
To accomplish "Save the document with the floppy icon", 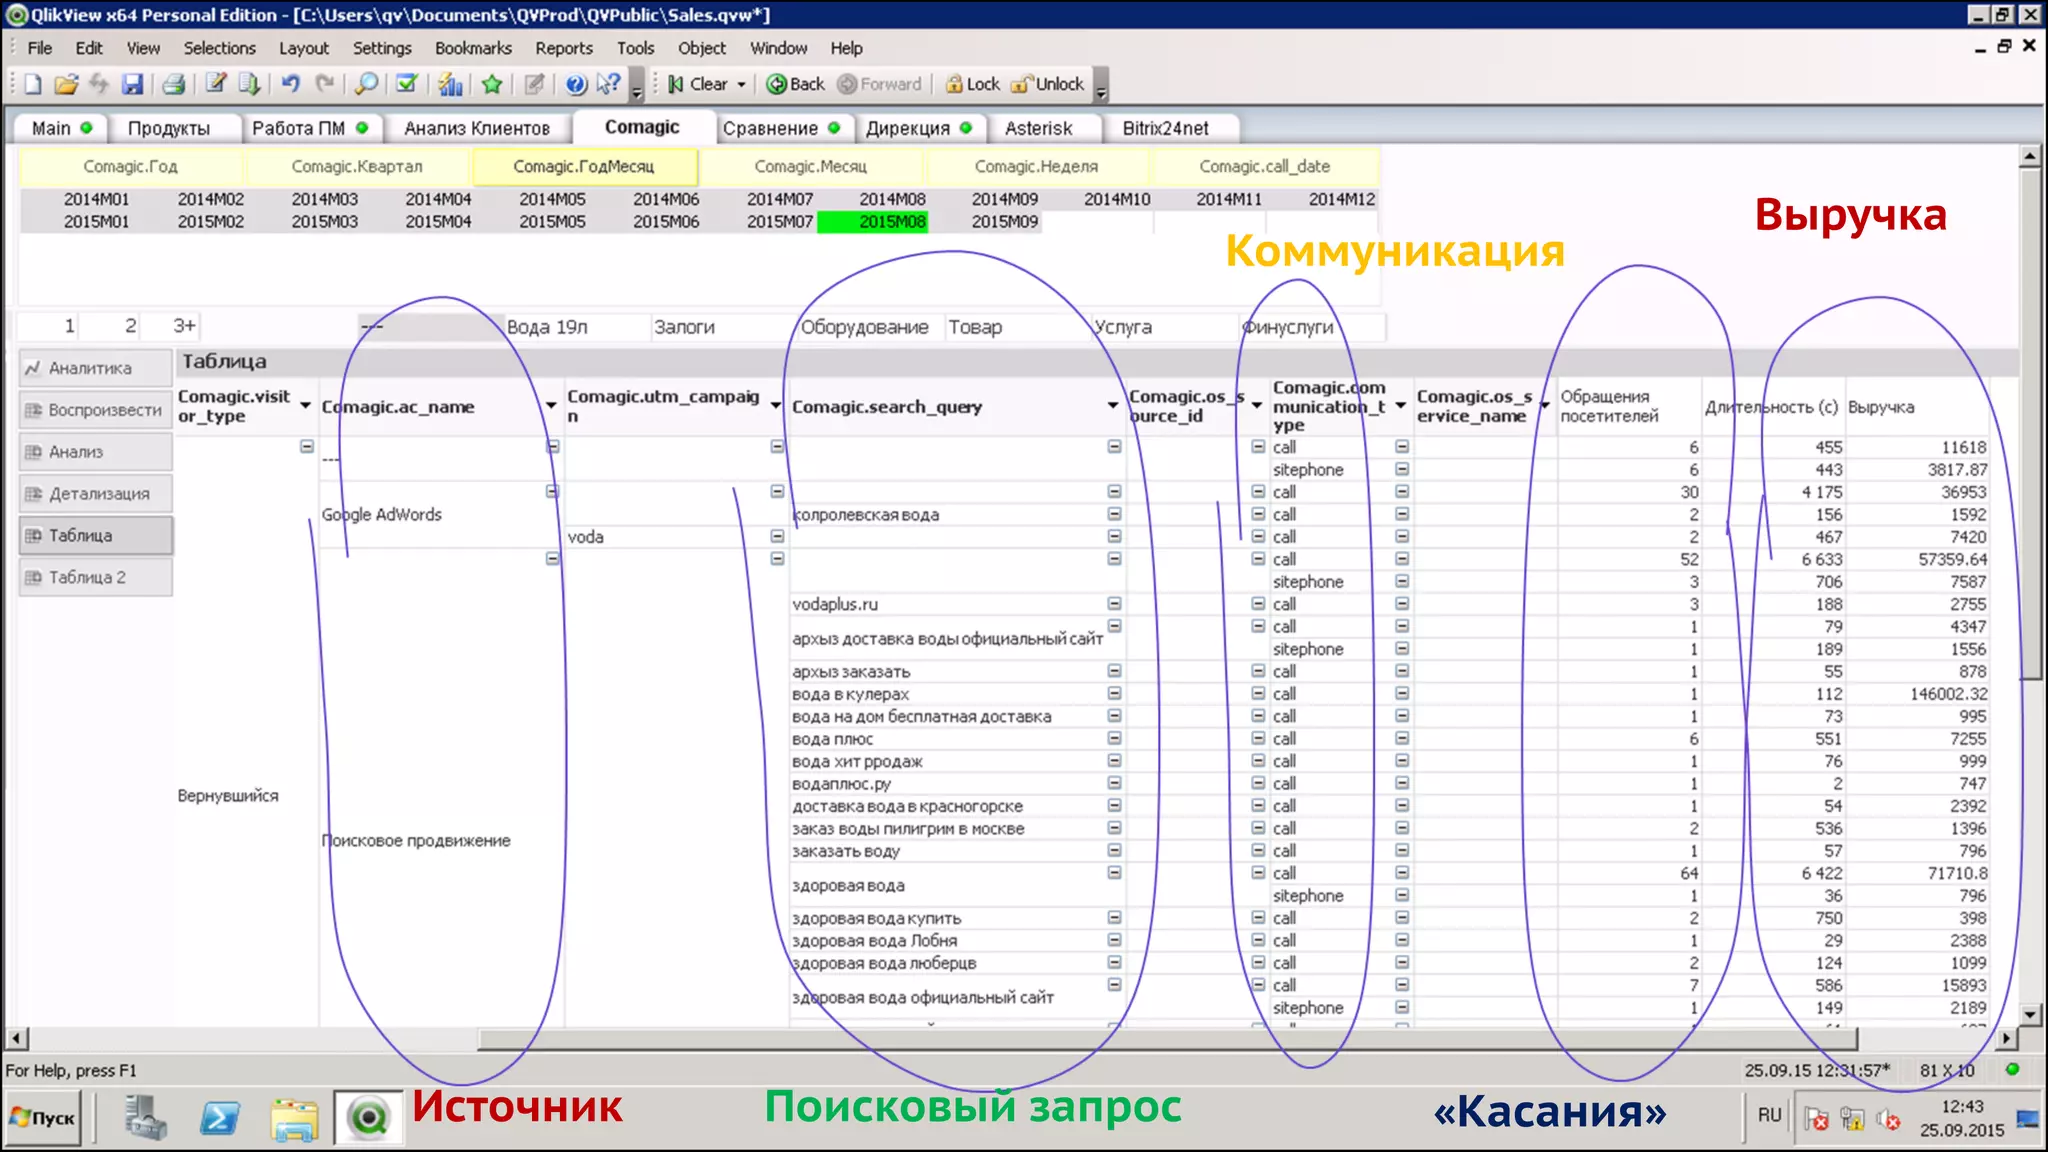I will click(x=132, y=84).
